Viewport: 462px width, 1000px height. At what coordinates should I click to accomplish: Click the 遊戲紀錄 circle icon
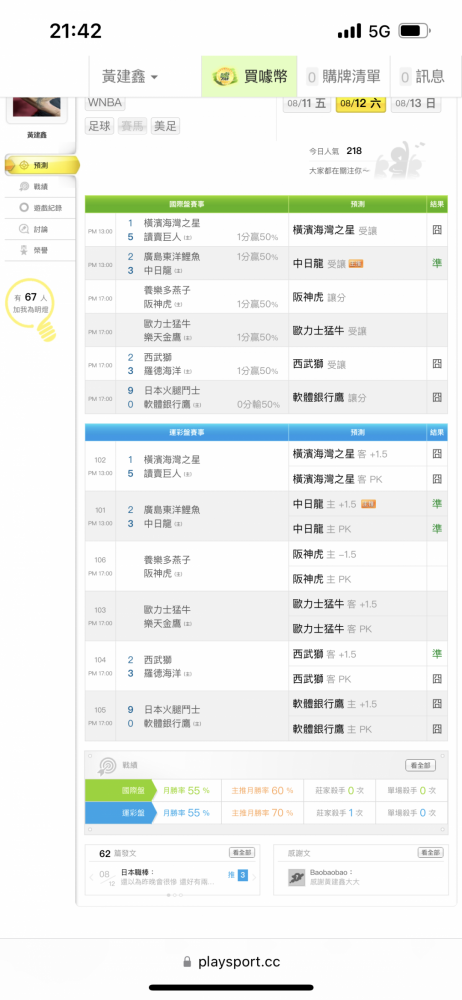24,207
